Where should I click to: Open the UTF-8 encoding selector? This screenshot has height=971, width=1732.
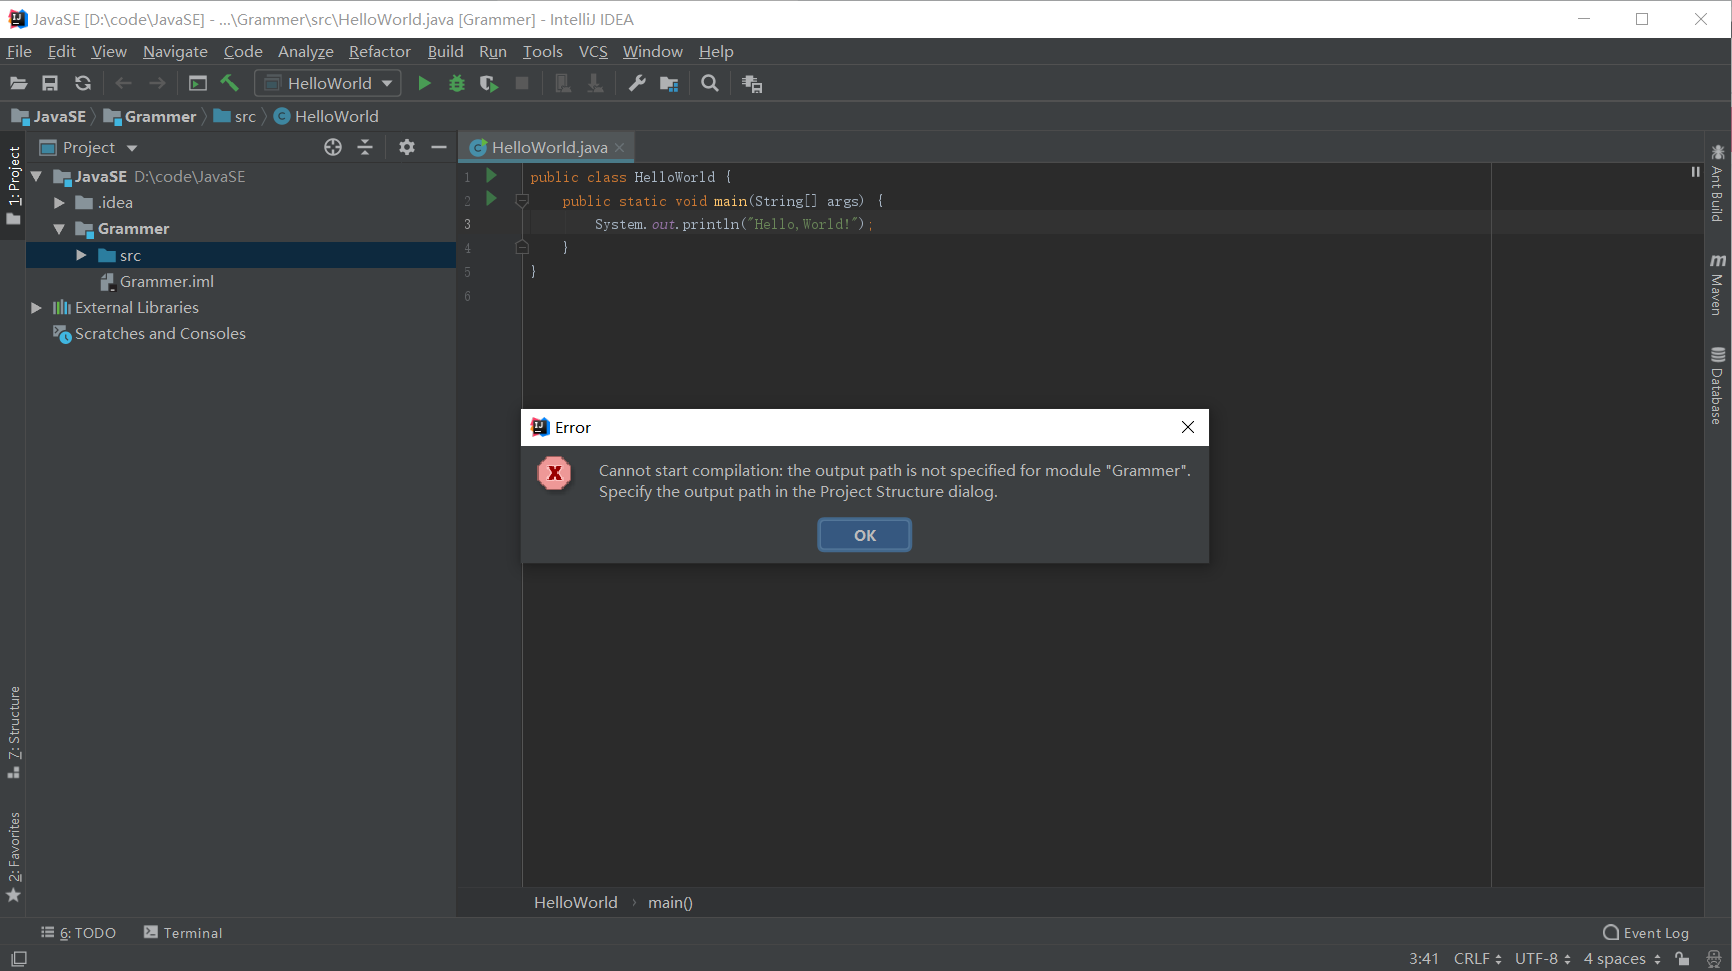[1543, 959]
